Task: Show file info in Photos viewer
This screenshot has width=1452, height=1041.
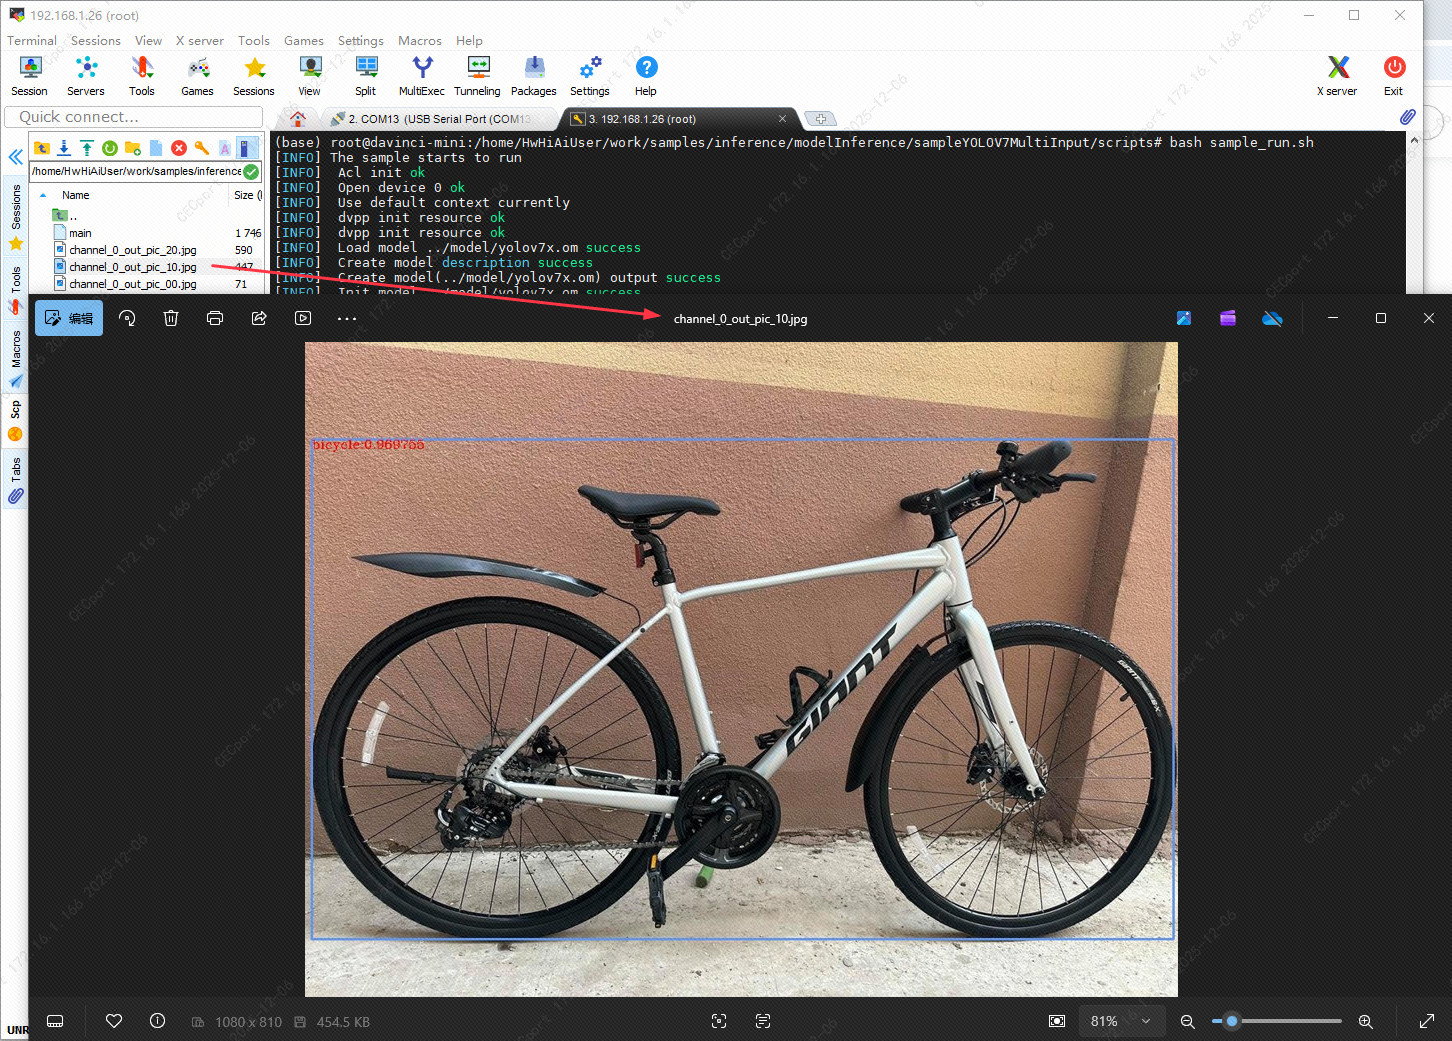Action: pyautogui.click(x=157, y=1021)
